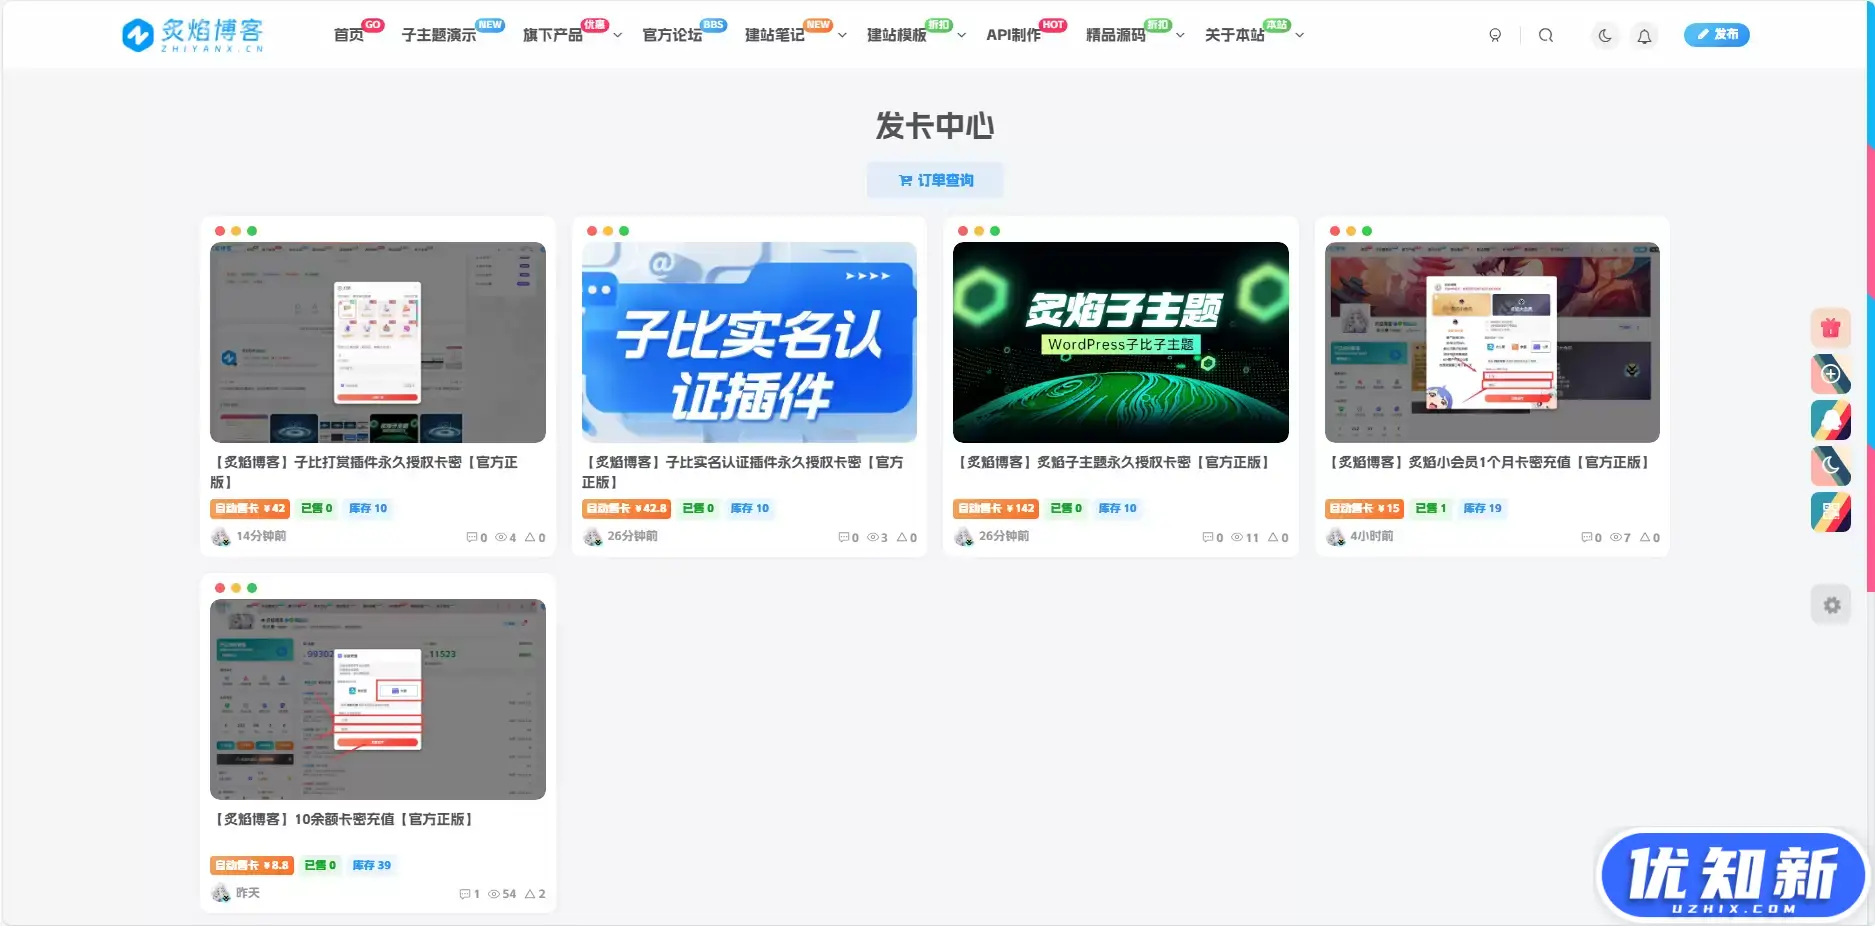Open the 炙焰子主题永久授权卡密 title link

pos(1113,462)
